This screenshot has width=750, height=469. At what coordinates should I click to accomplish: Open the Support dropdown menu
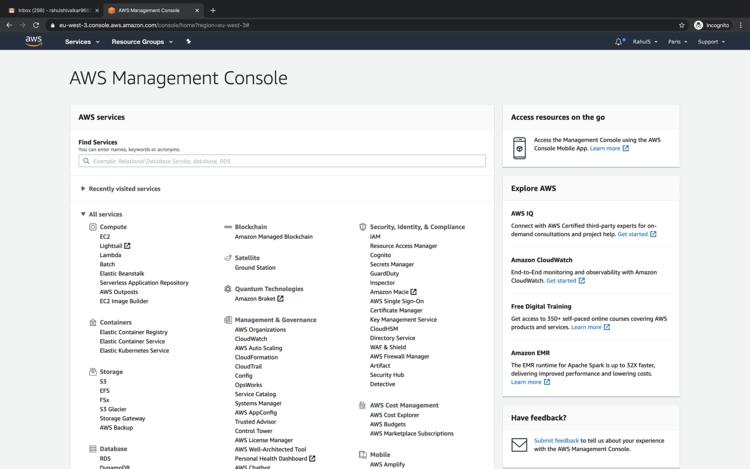coord(711,42)
